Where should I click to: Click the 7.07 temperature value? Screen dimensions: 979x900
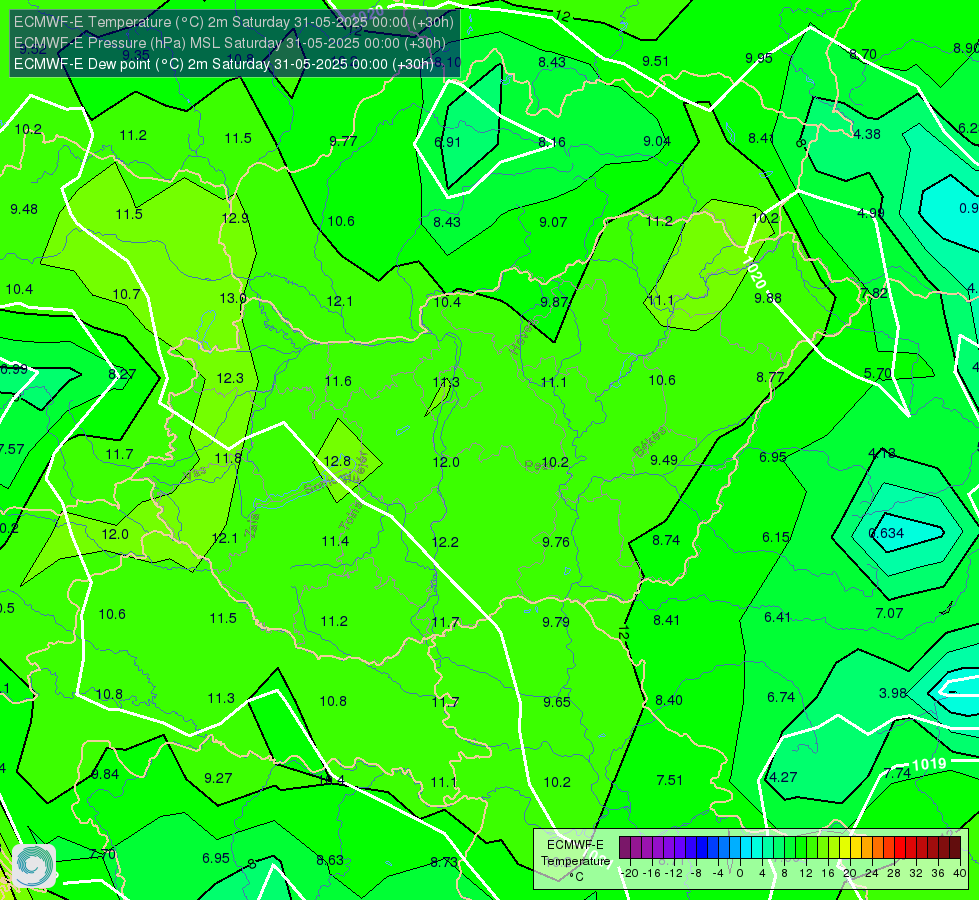click(889, 613)
